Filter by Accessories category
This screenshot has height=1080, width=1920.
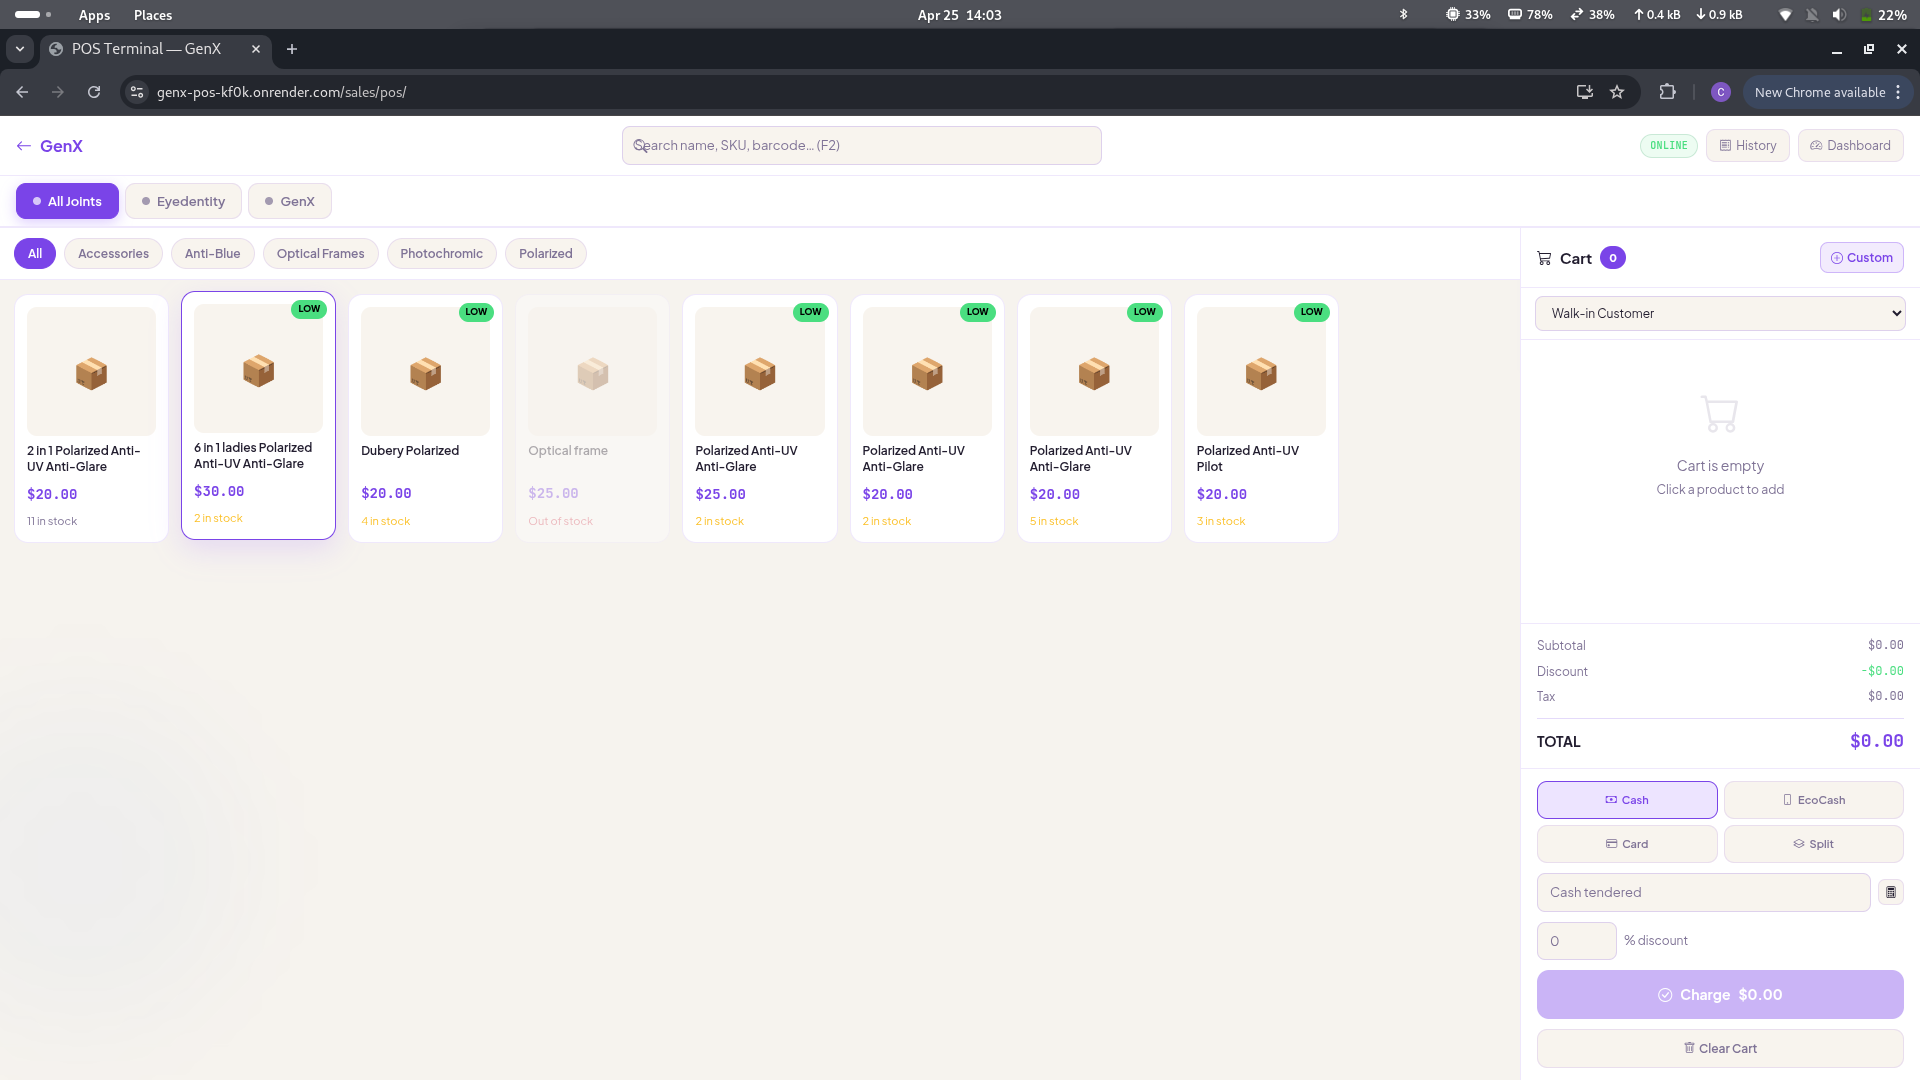pyautogui.click(x=113, y=254)
